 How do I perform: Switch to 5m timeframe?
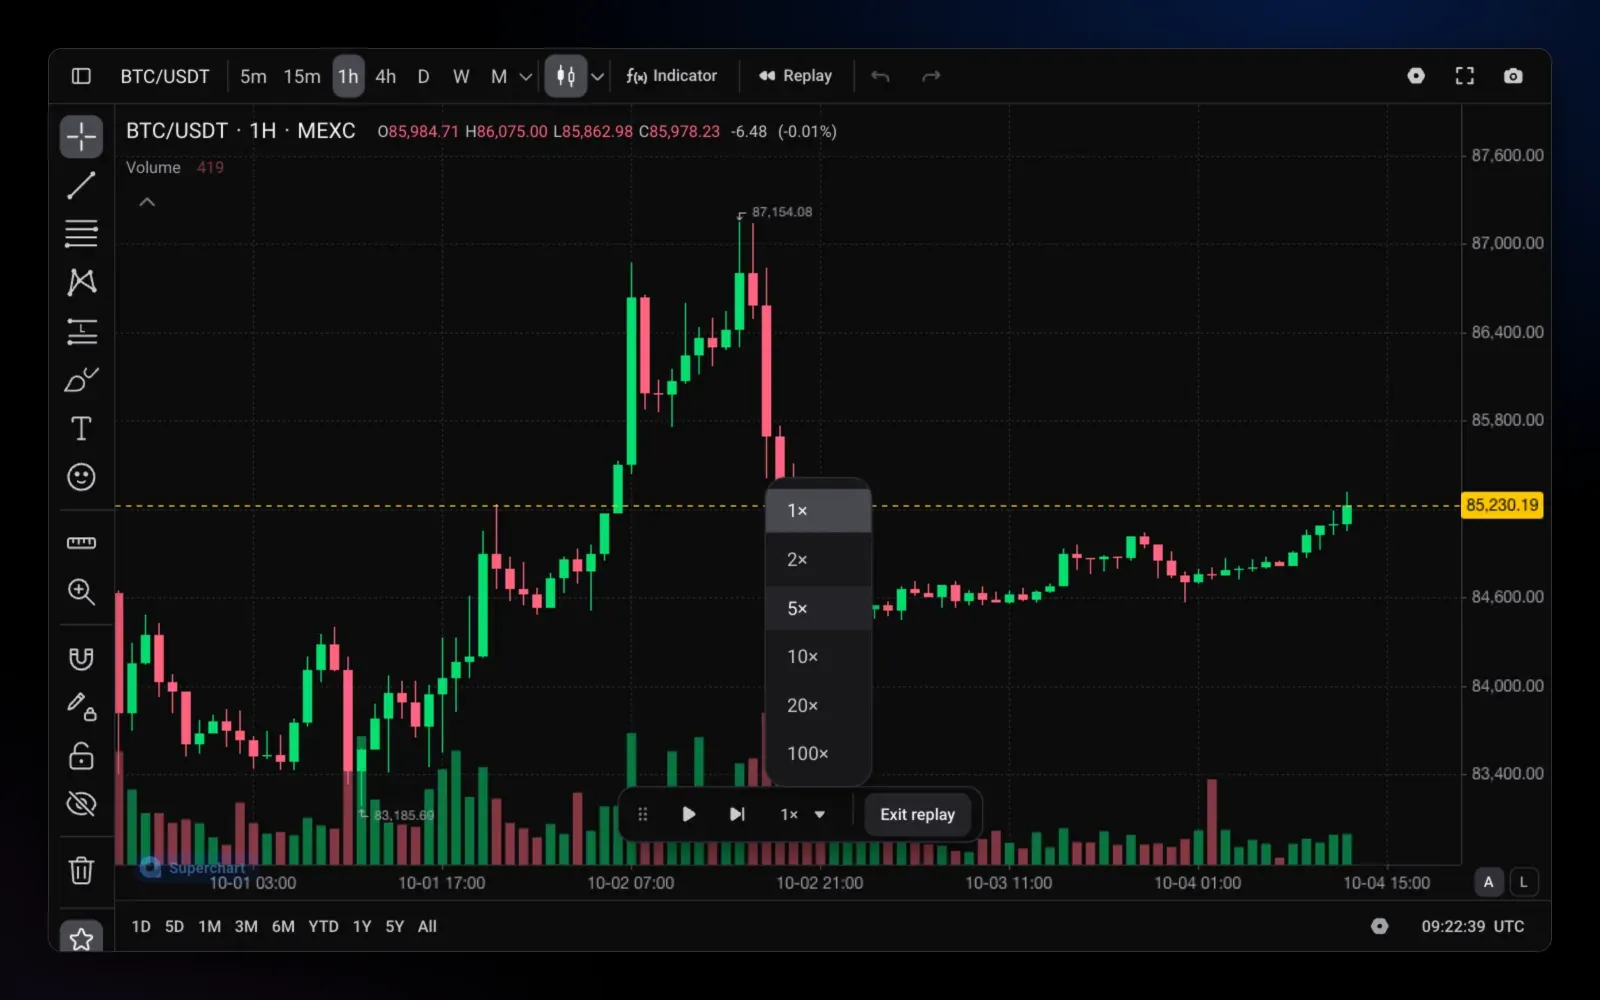(253, 76)
